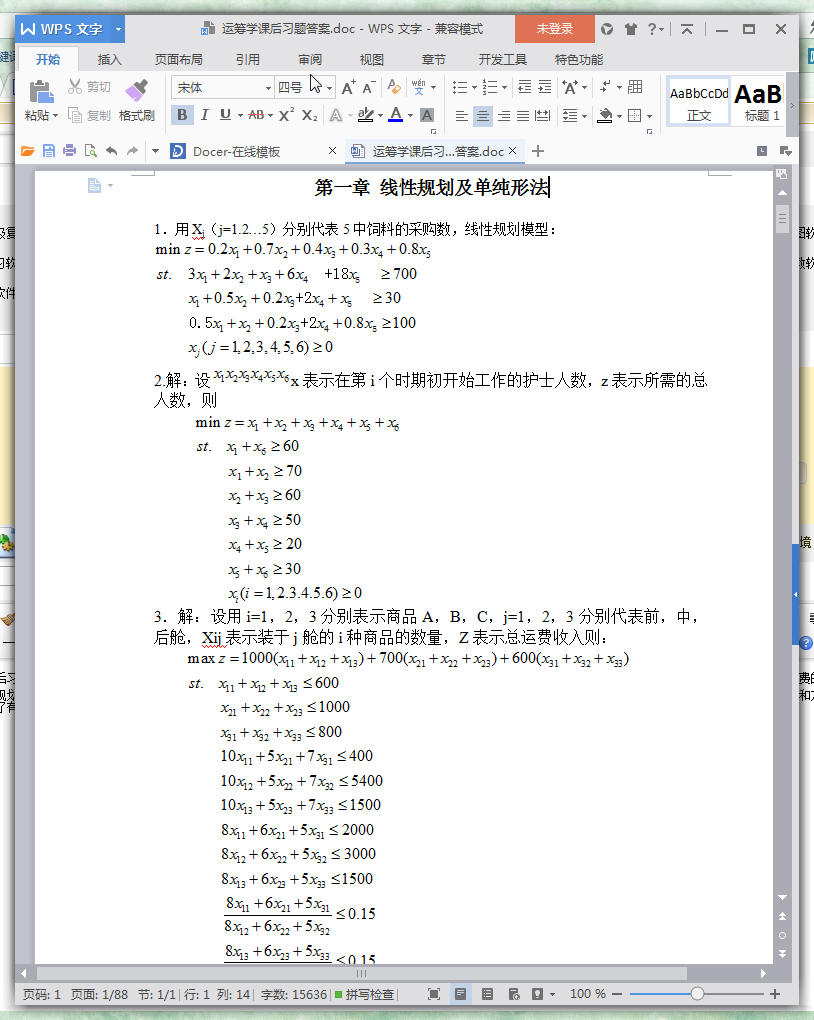Close the 运筹学课后习题答案.doc tab
Image resolution: width=814 pixels, height=1020 pixels.
[x=513, y=150]
